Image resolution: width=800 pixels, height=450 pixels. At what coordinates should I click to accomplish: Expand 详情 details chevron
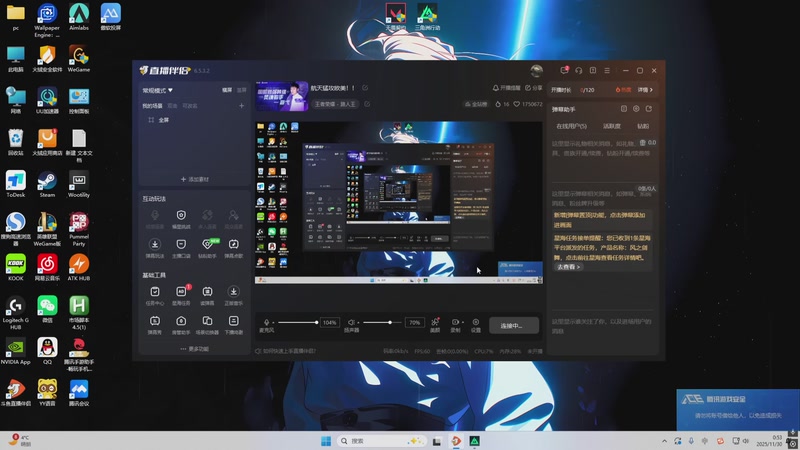coord(645,90)
